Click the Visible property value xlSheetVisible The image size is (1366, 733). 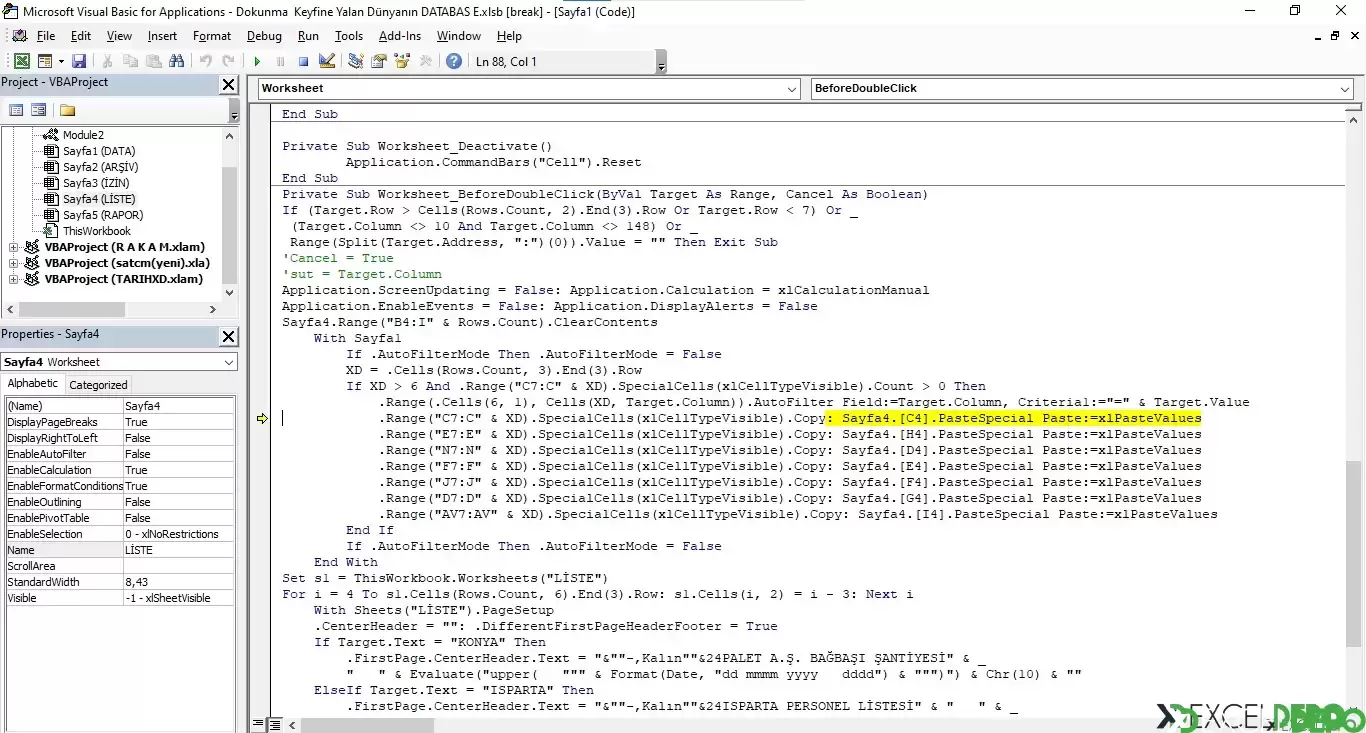[179, 598]
